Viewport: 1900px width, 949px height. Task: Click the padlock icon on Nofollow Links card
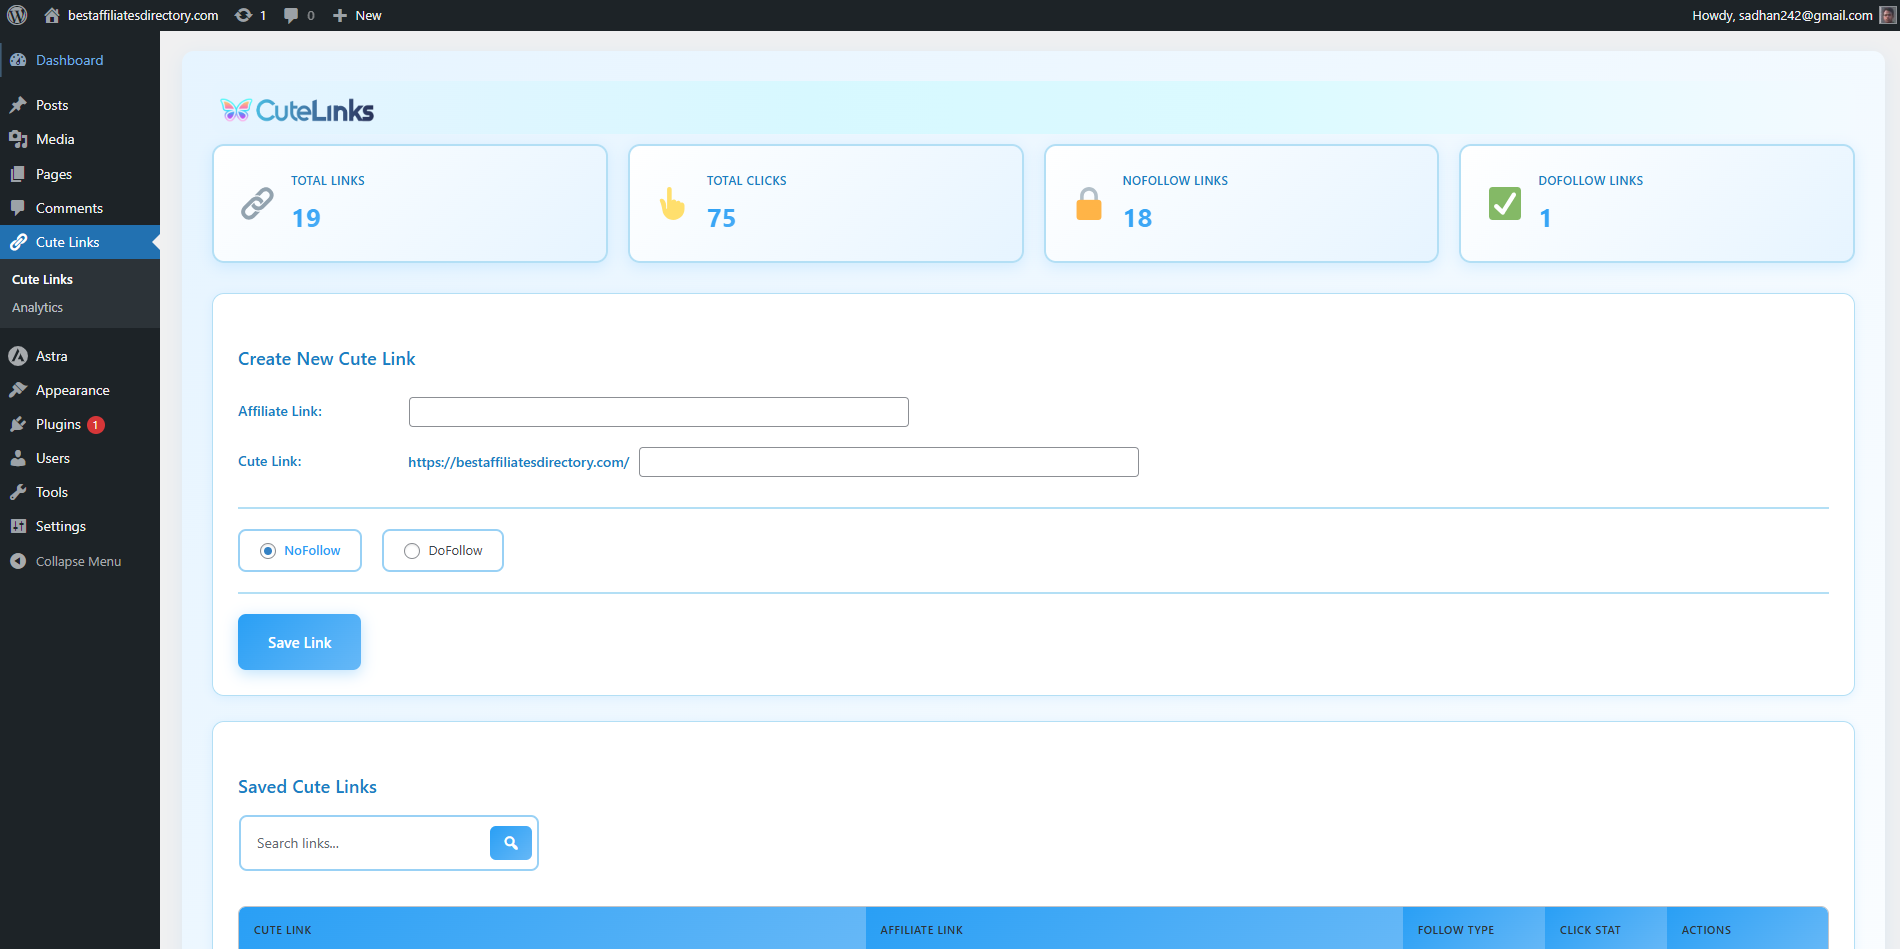click(x=1088, y=203)
